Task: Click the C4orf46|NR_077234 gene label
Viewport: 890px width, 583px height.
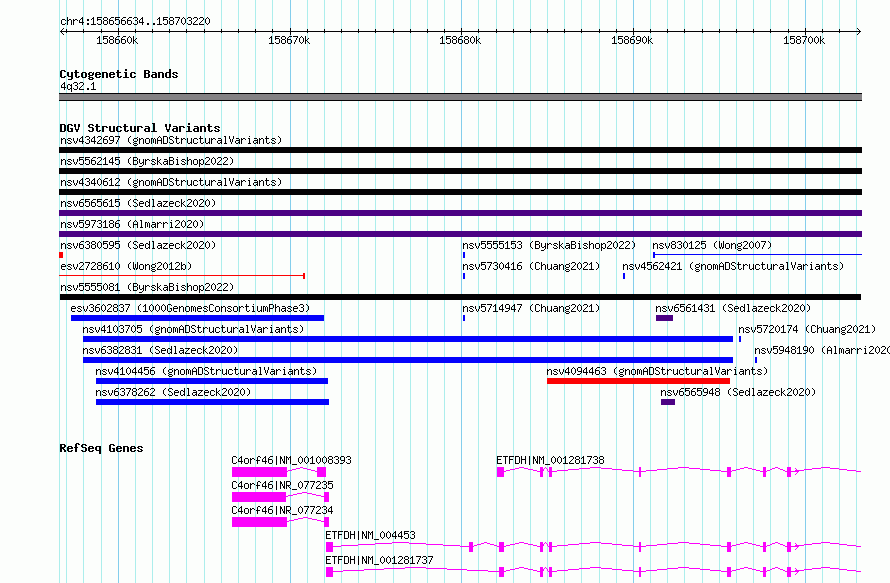Action: [282, 510]
